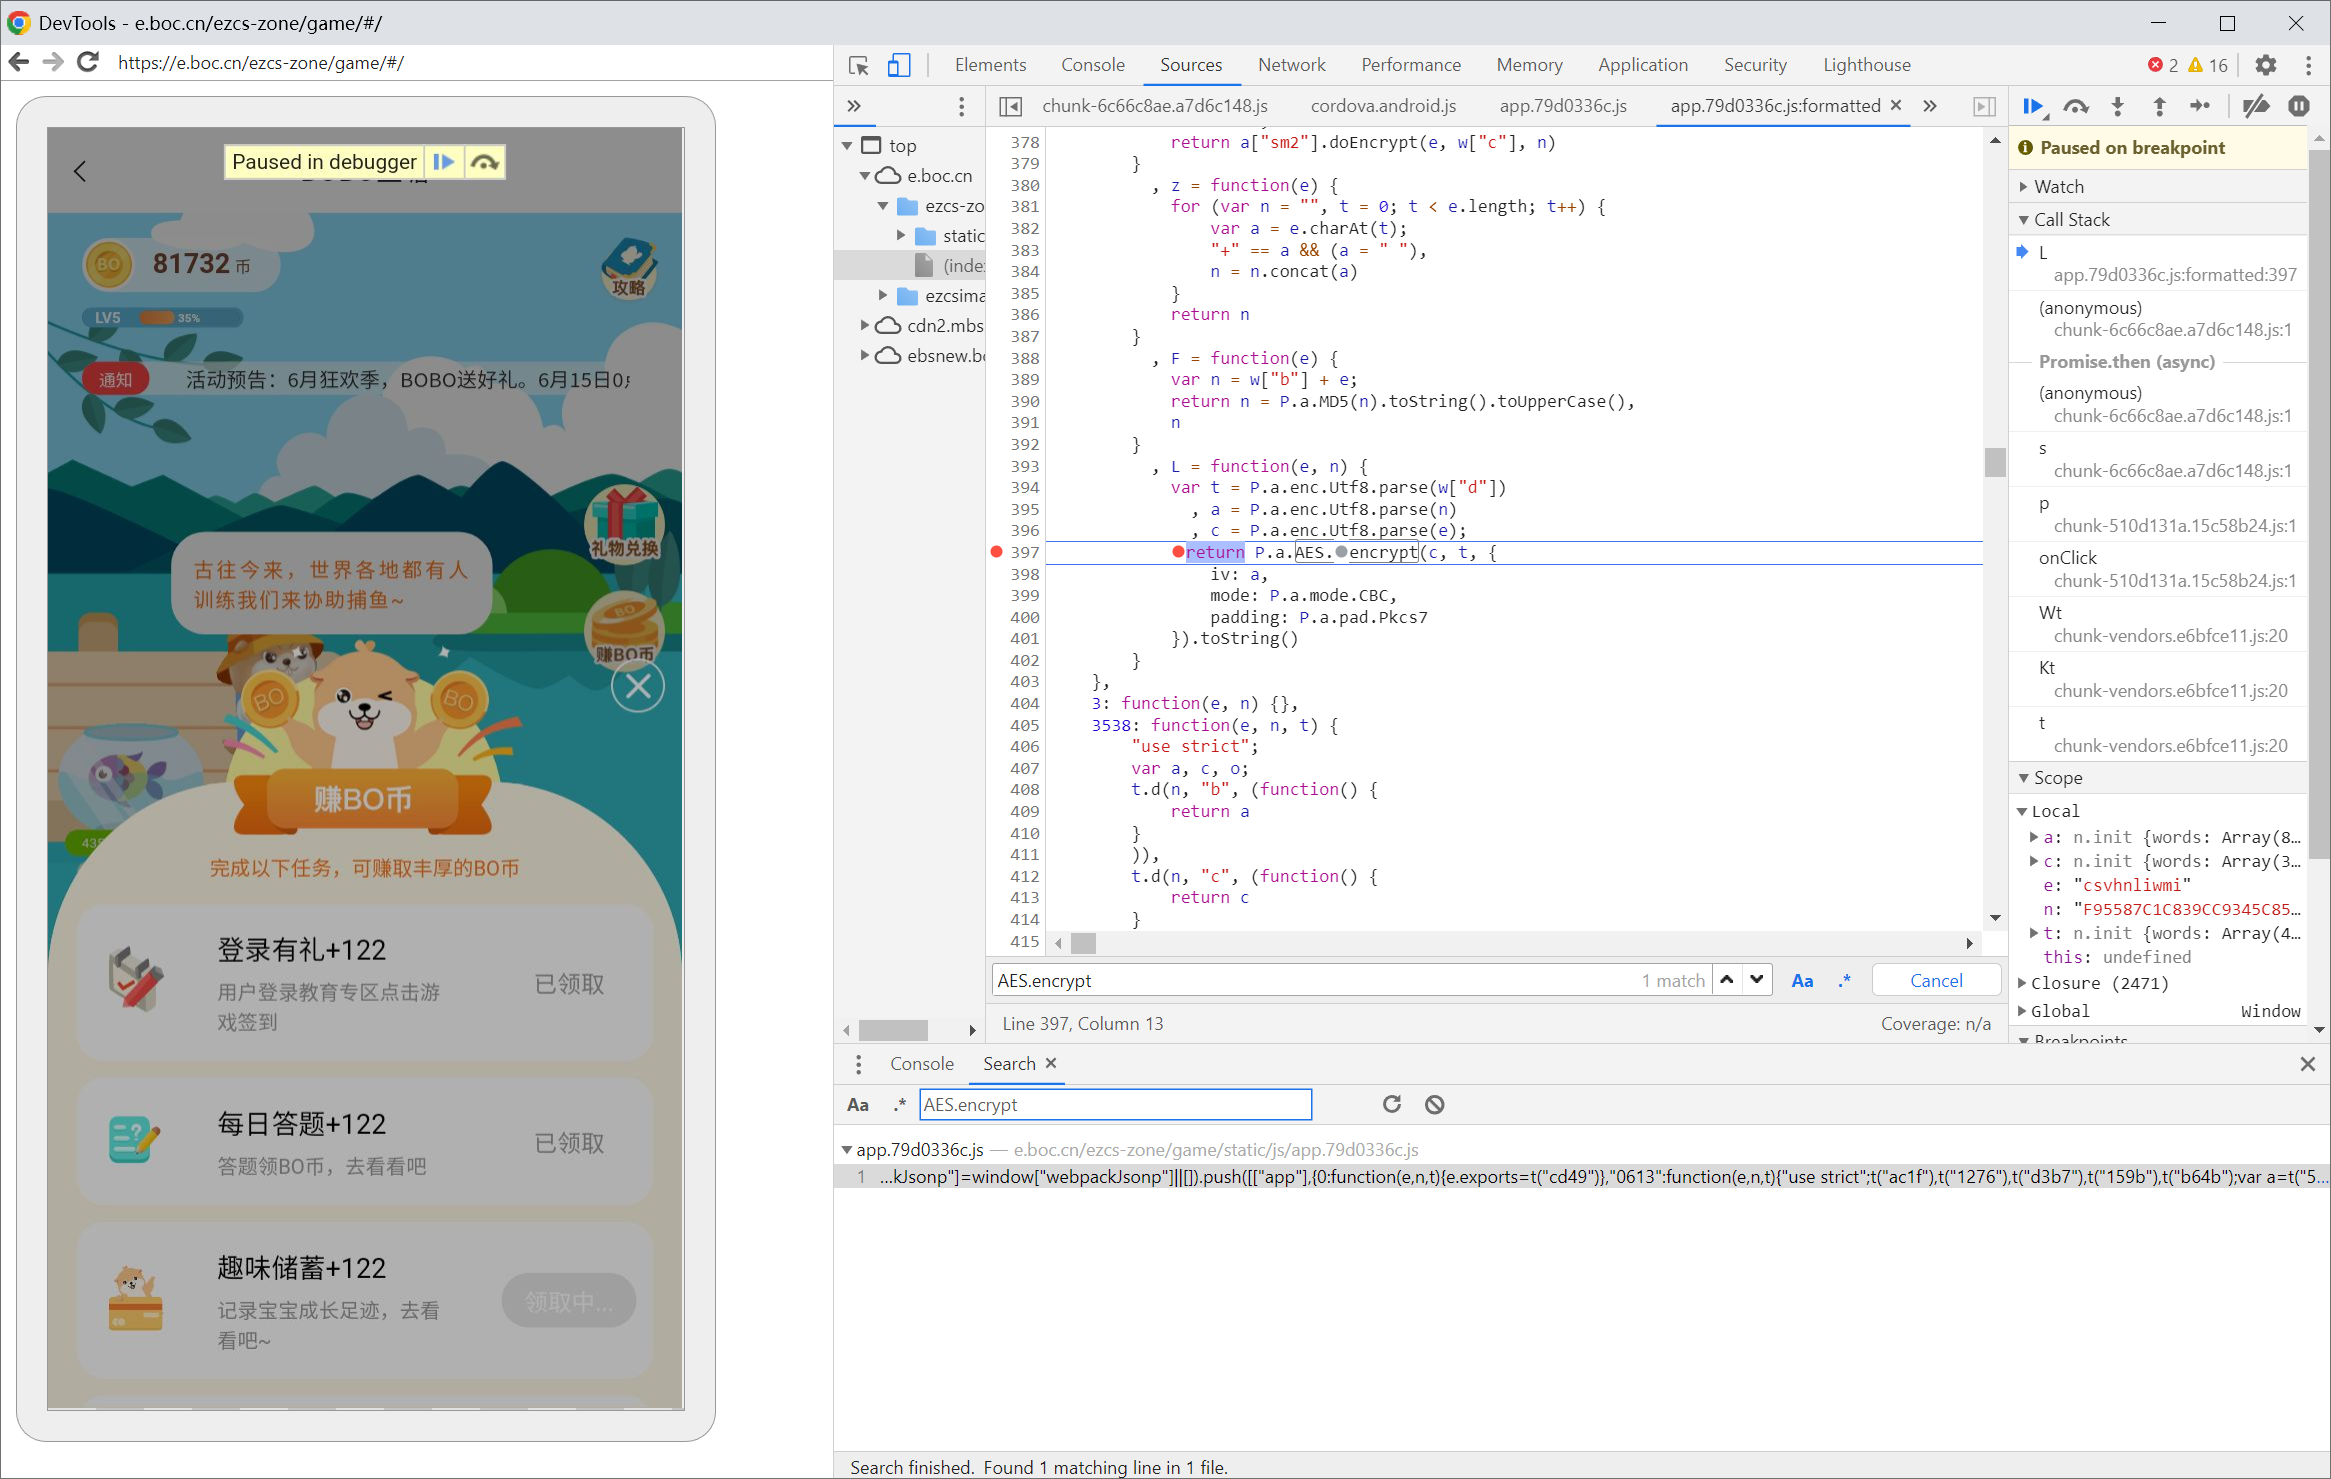
Task: Toggle match case in find bar
Action: 1802,981
